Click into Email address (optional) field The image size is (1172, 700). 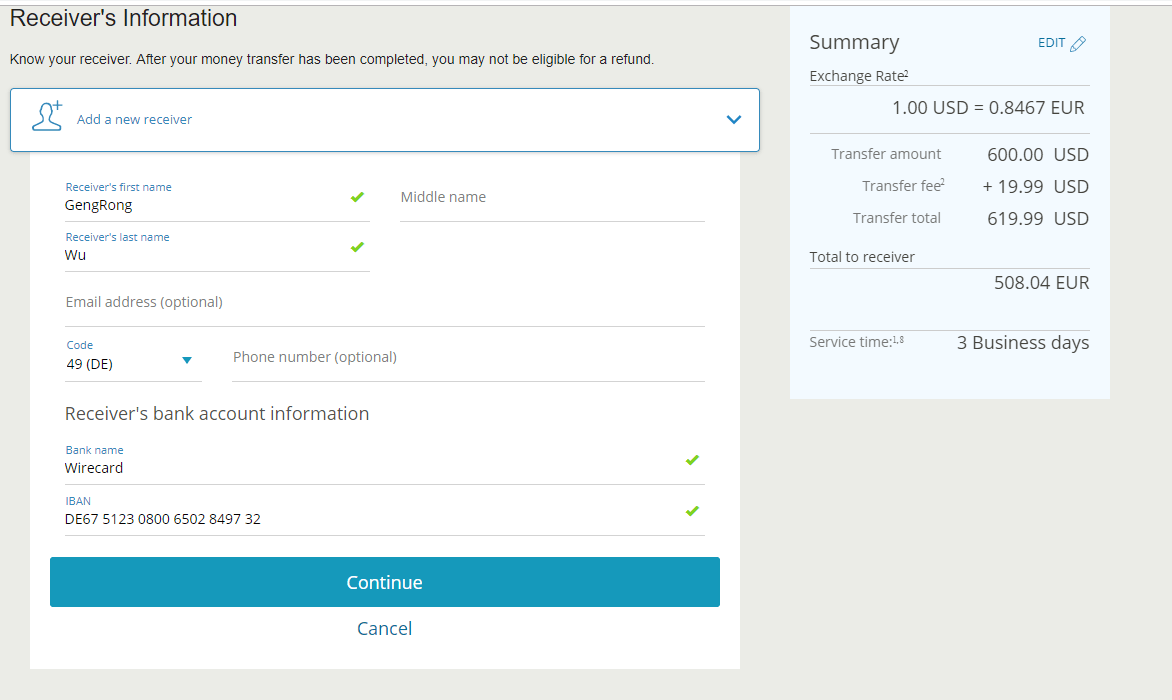(384, 303)
